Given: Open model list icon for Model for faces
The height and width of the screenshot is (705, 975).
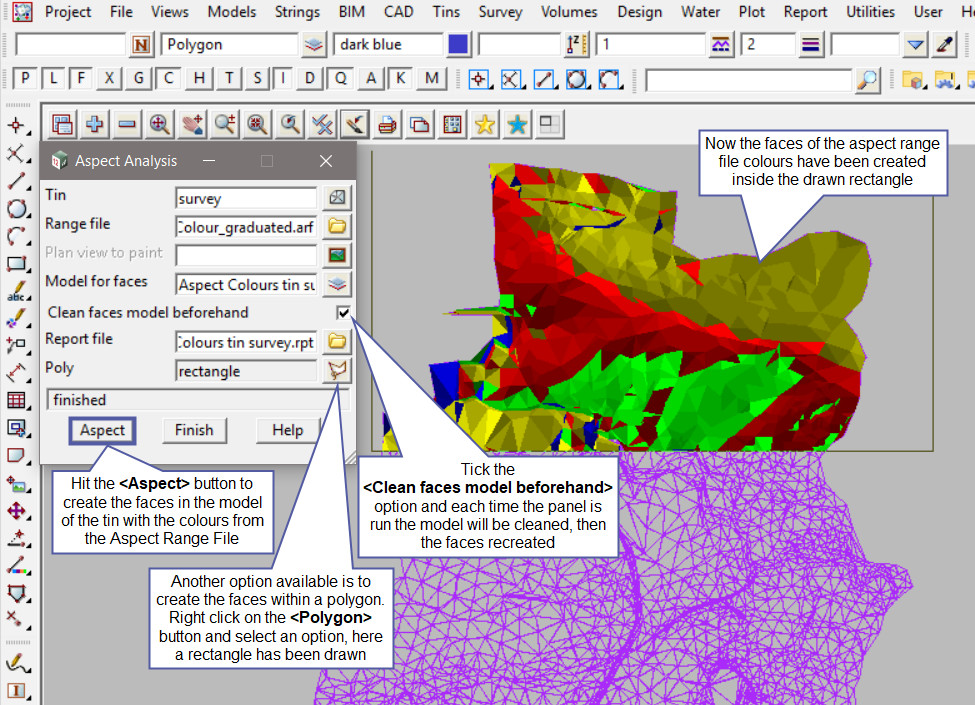Looking at the screenshot, I should pos(337,284).
